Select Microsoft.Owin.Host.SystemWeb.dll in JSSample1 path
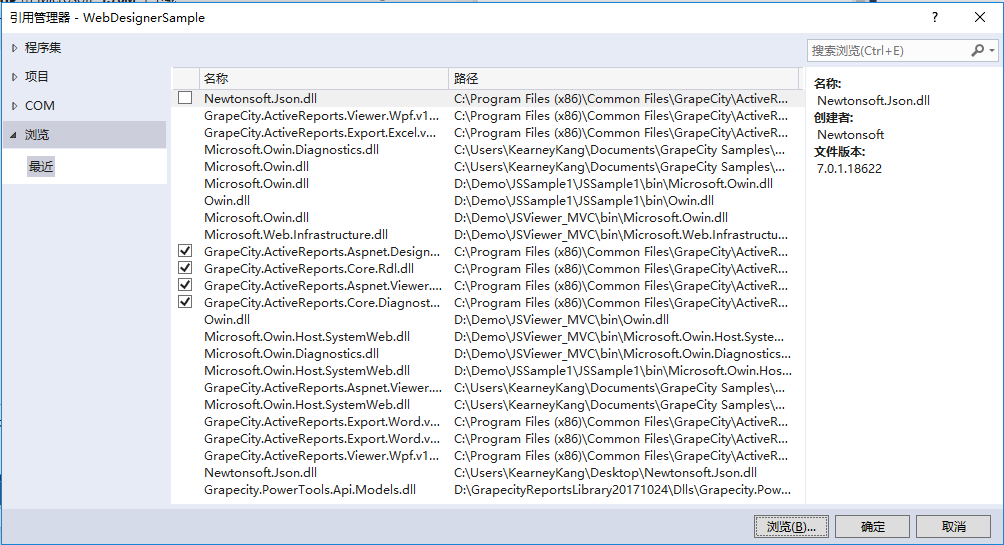 coord(489,370)
